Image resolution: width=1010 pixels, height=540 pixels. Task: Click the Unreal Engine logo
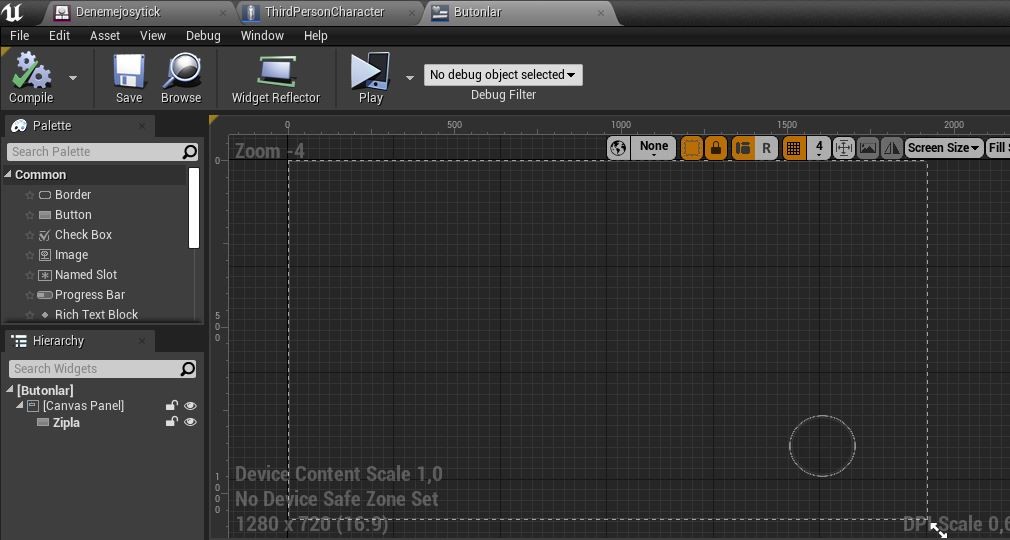(x=12, y=12)
